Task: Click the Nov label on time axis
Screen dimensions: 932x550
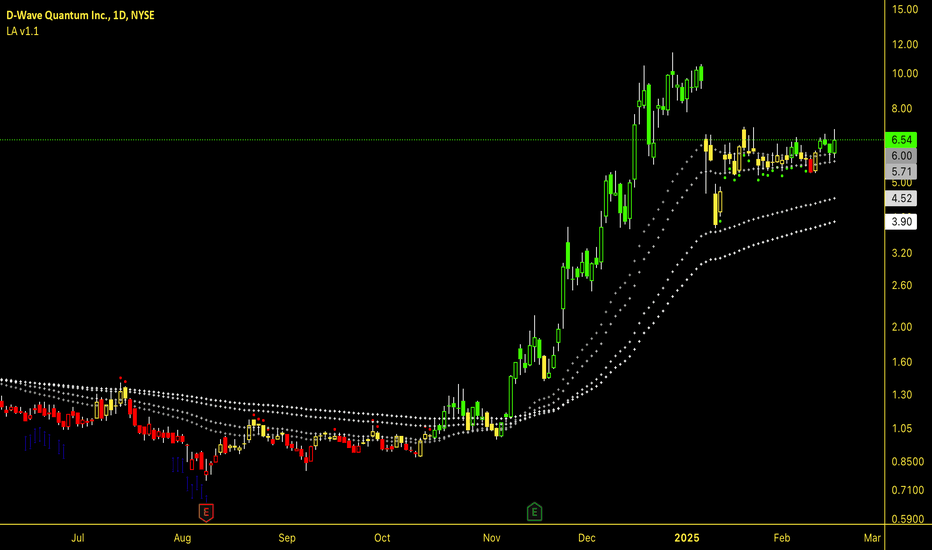Action: [491, 538]
